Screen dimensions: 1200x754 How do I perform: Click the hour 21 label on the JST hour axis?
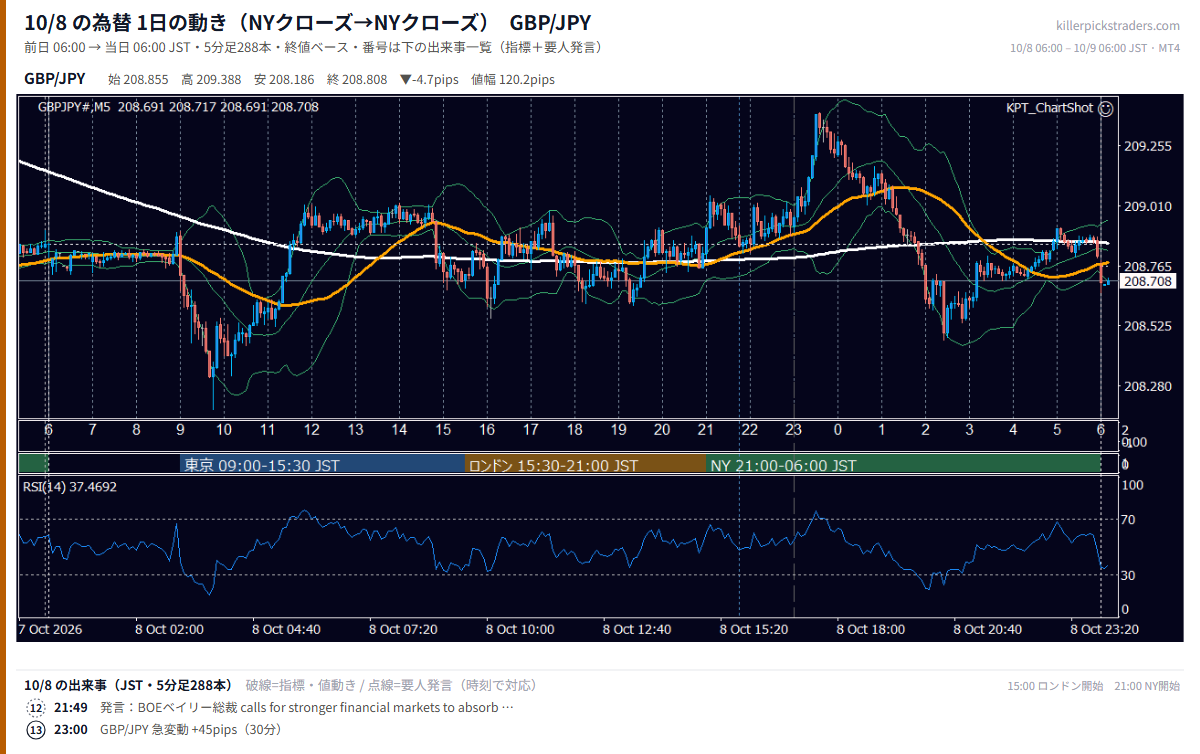point(706,430)
